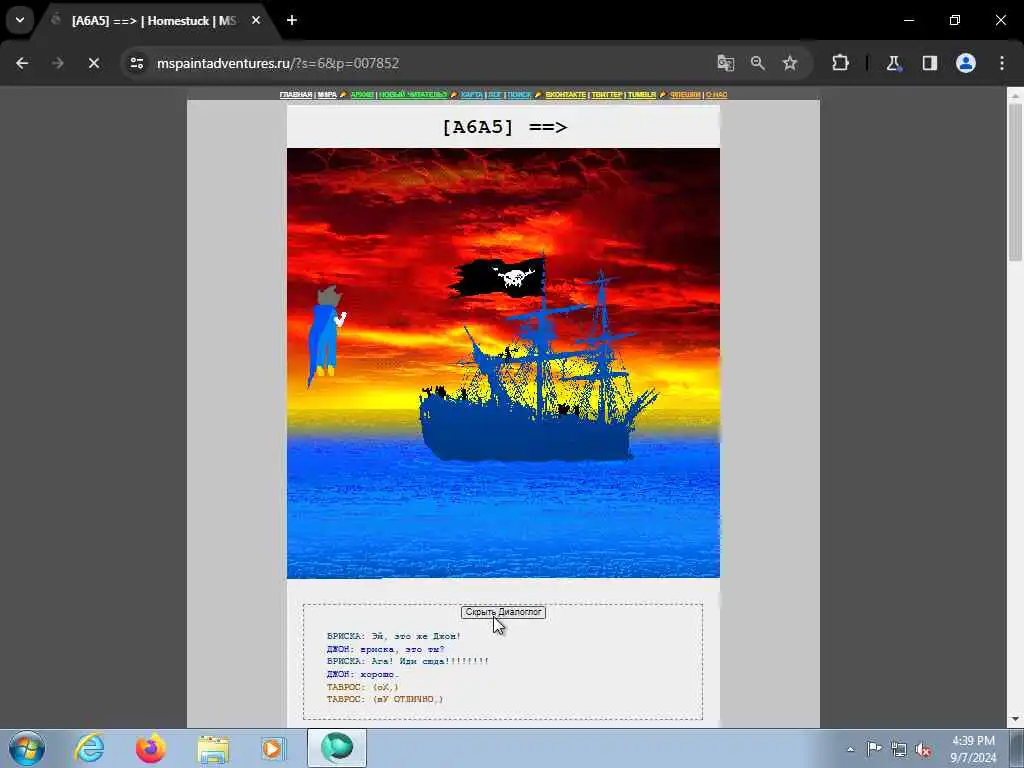The height and width of the screenshot is (768, 1024).
Task: Click the Скрыть Диалоглог button
Action: pos(503,612)
